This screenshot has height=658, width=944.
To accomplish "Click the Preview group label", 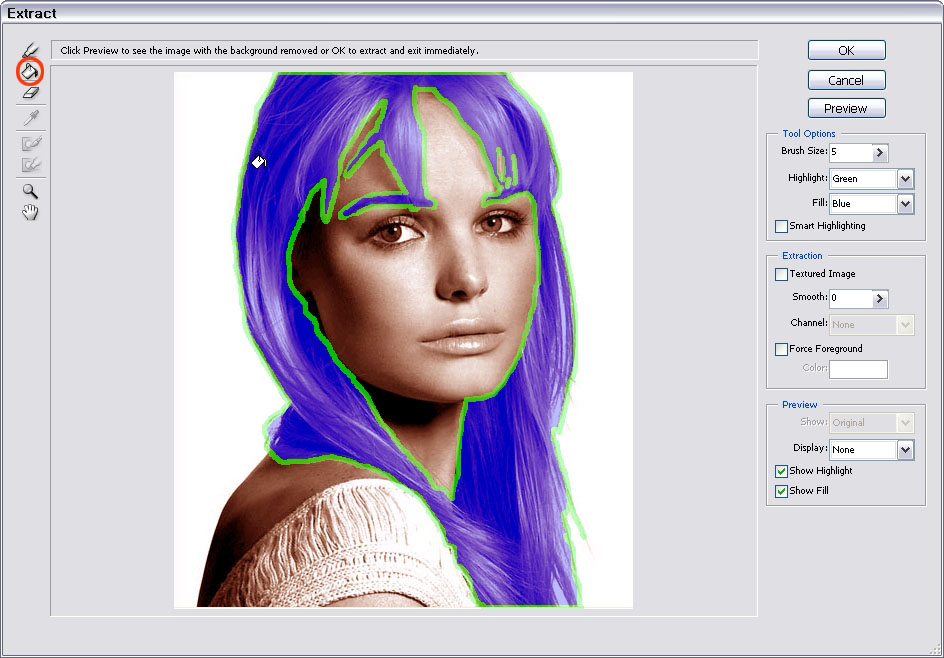I will tap(800, 405).
